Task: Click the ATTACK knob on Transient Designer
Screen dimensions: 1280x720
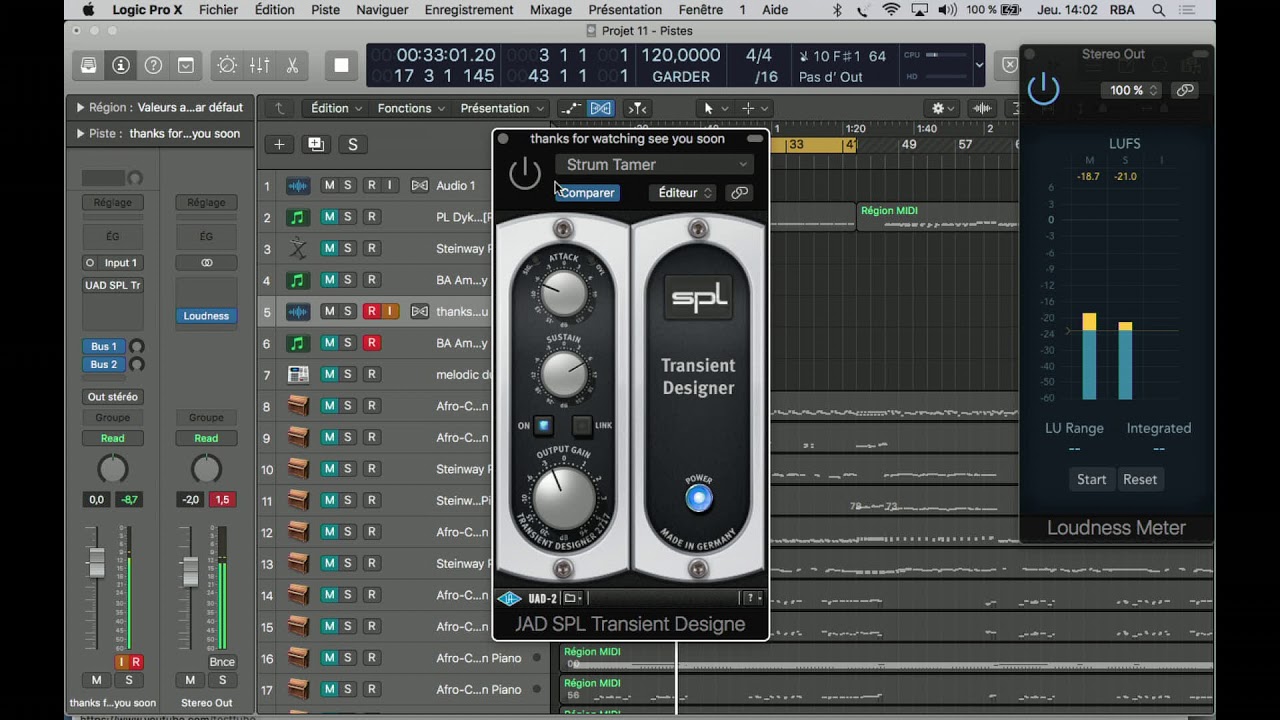Action: 564,293
